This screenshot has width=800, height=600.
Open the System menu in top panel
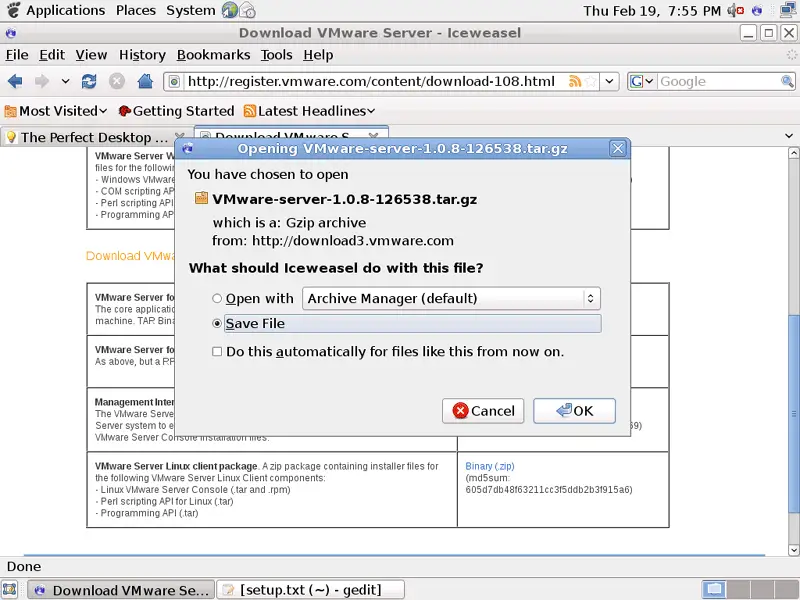[191, 10]
